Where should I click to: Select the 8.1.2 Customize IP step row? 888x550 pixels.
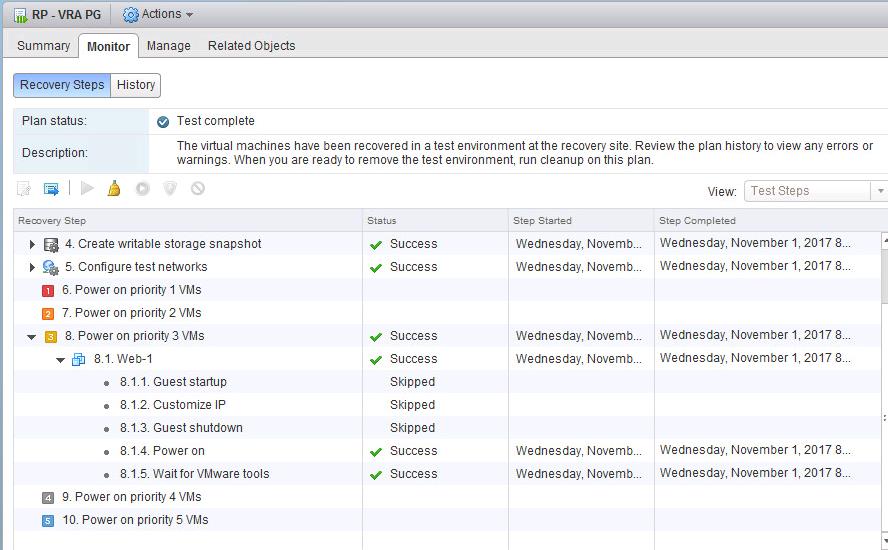tap(447, 405)
